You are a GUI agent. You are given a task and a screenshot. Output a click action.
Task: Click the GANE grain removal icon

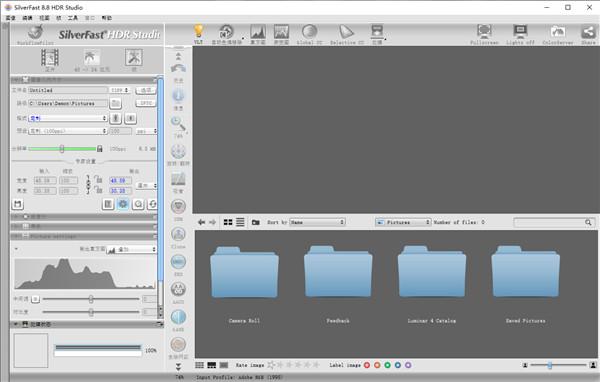point(178,317)
